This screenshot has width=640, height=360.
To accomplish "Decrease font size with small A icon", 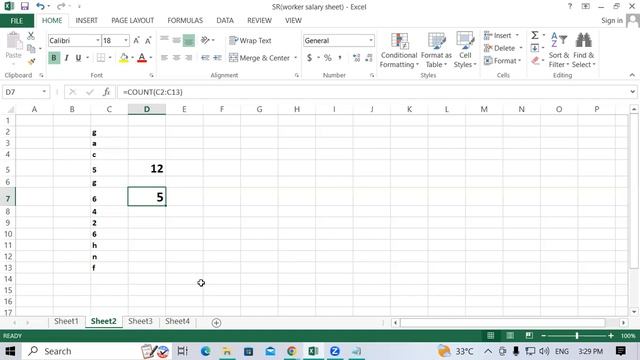I will tap(148, 40).
